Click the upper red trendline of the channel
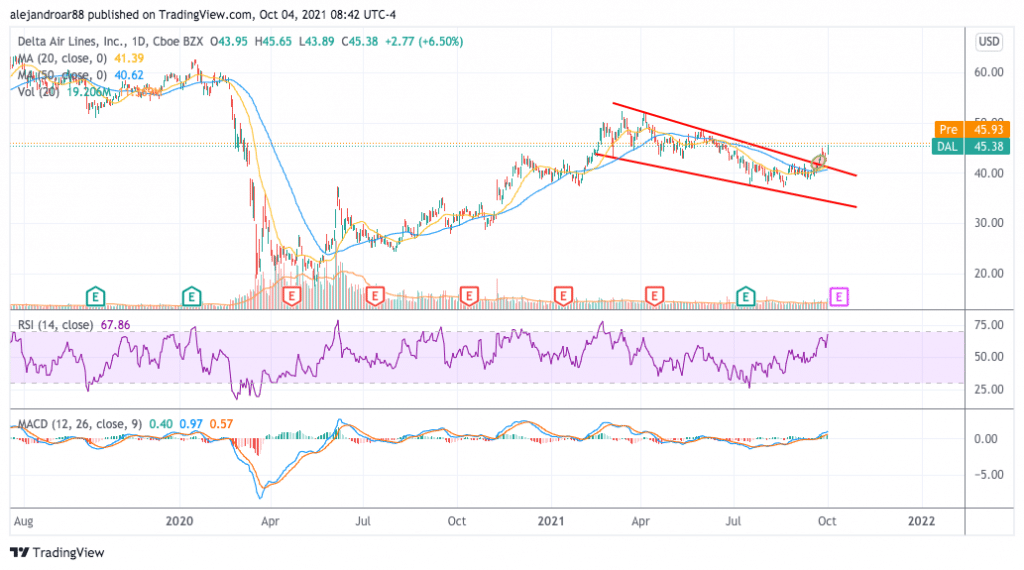This screenshot has width=1024, height=570. click(735, 139)
